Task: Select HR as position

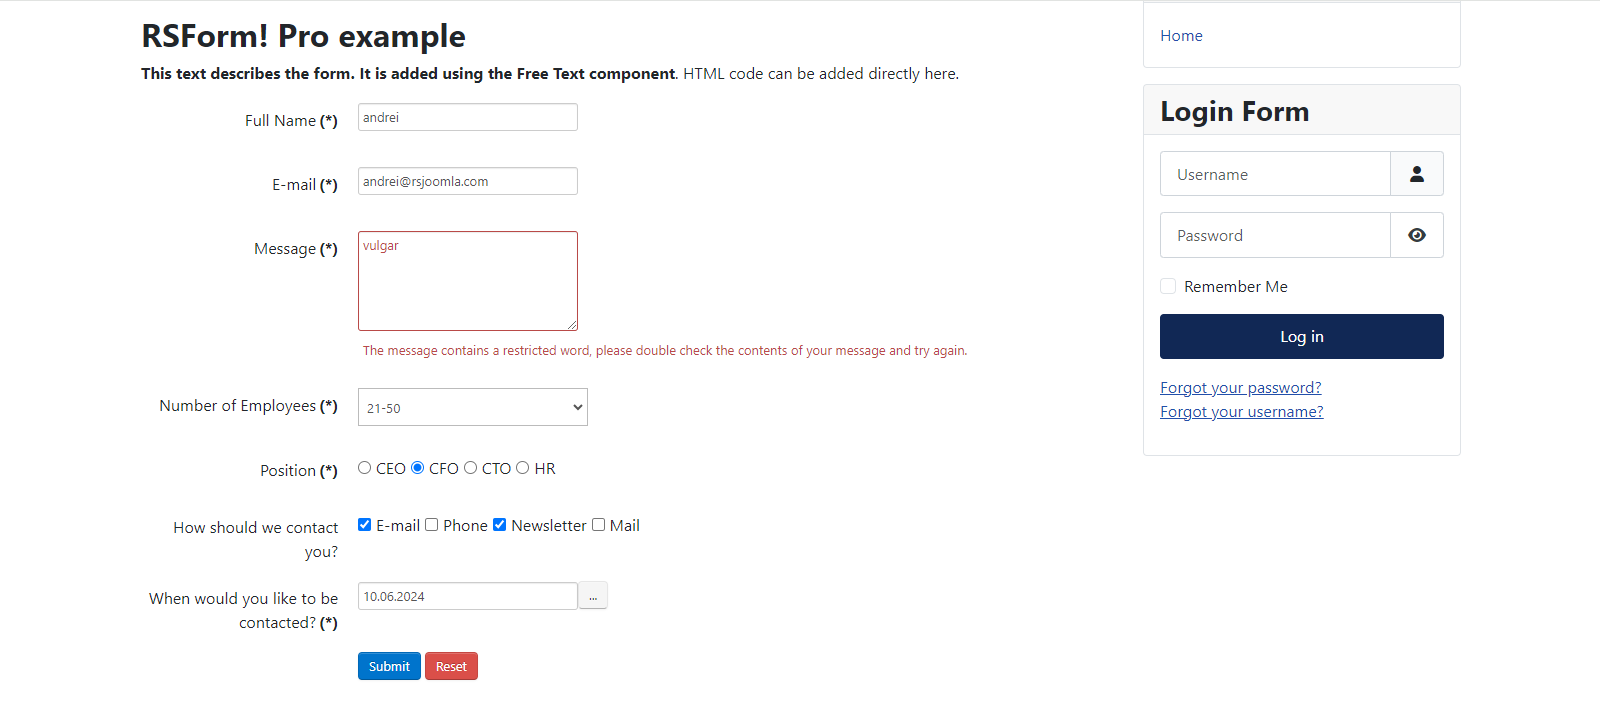Action: [523, 468]
